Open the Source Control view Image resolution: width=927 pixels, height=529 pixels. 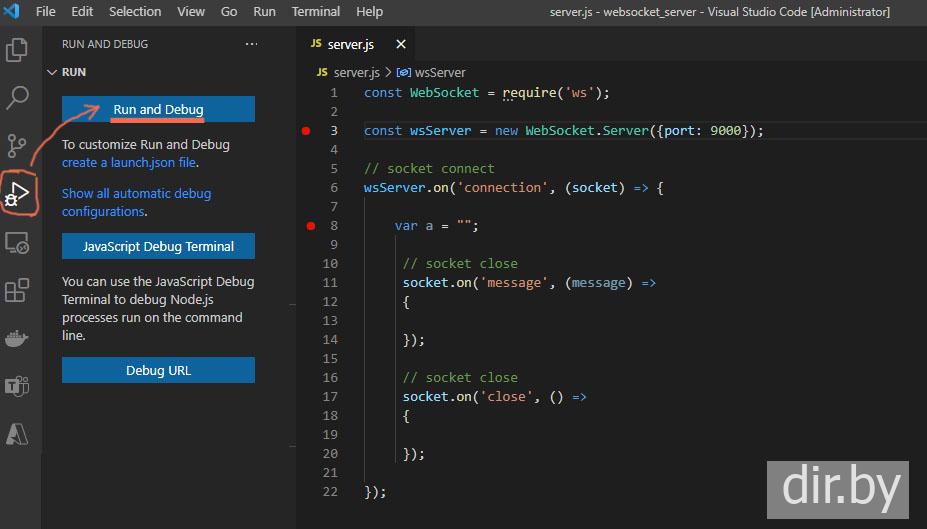pyautogui.click(x=17, y=146)
